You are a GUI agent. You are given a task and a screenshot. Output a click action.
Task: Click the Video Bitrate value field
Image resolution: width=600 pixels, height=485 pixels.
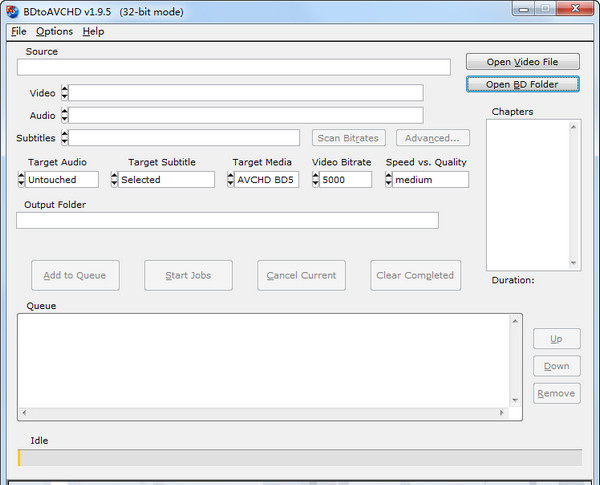pos(346,180)
